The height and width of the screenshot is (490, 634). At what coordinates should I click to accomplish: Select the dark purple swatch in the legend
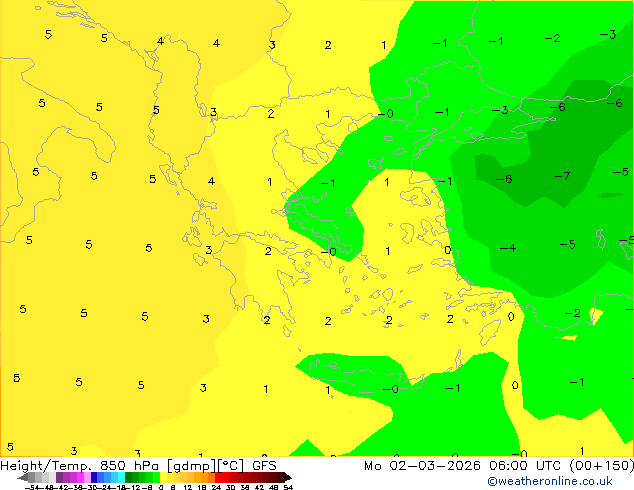(x=59, y=478)
